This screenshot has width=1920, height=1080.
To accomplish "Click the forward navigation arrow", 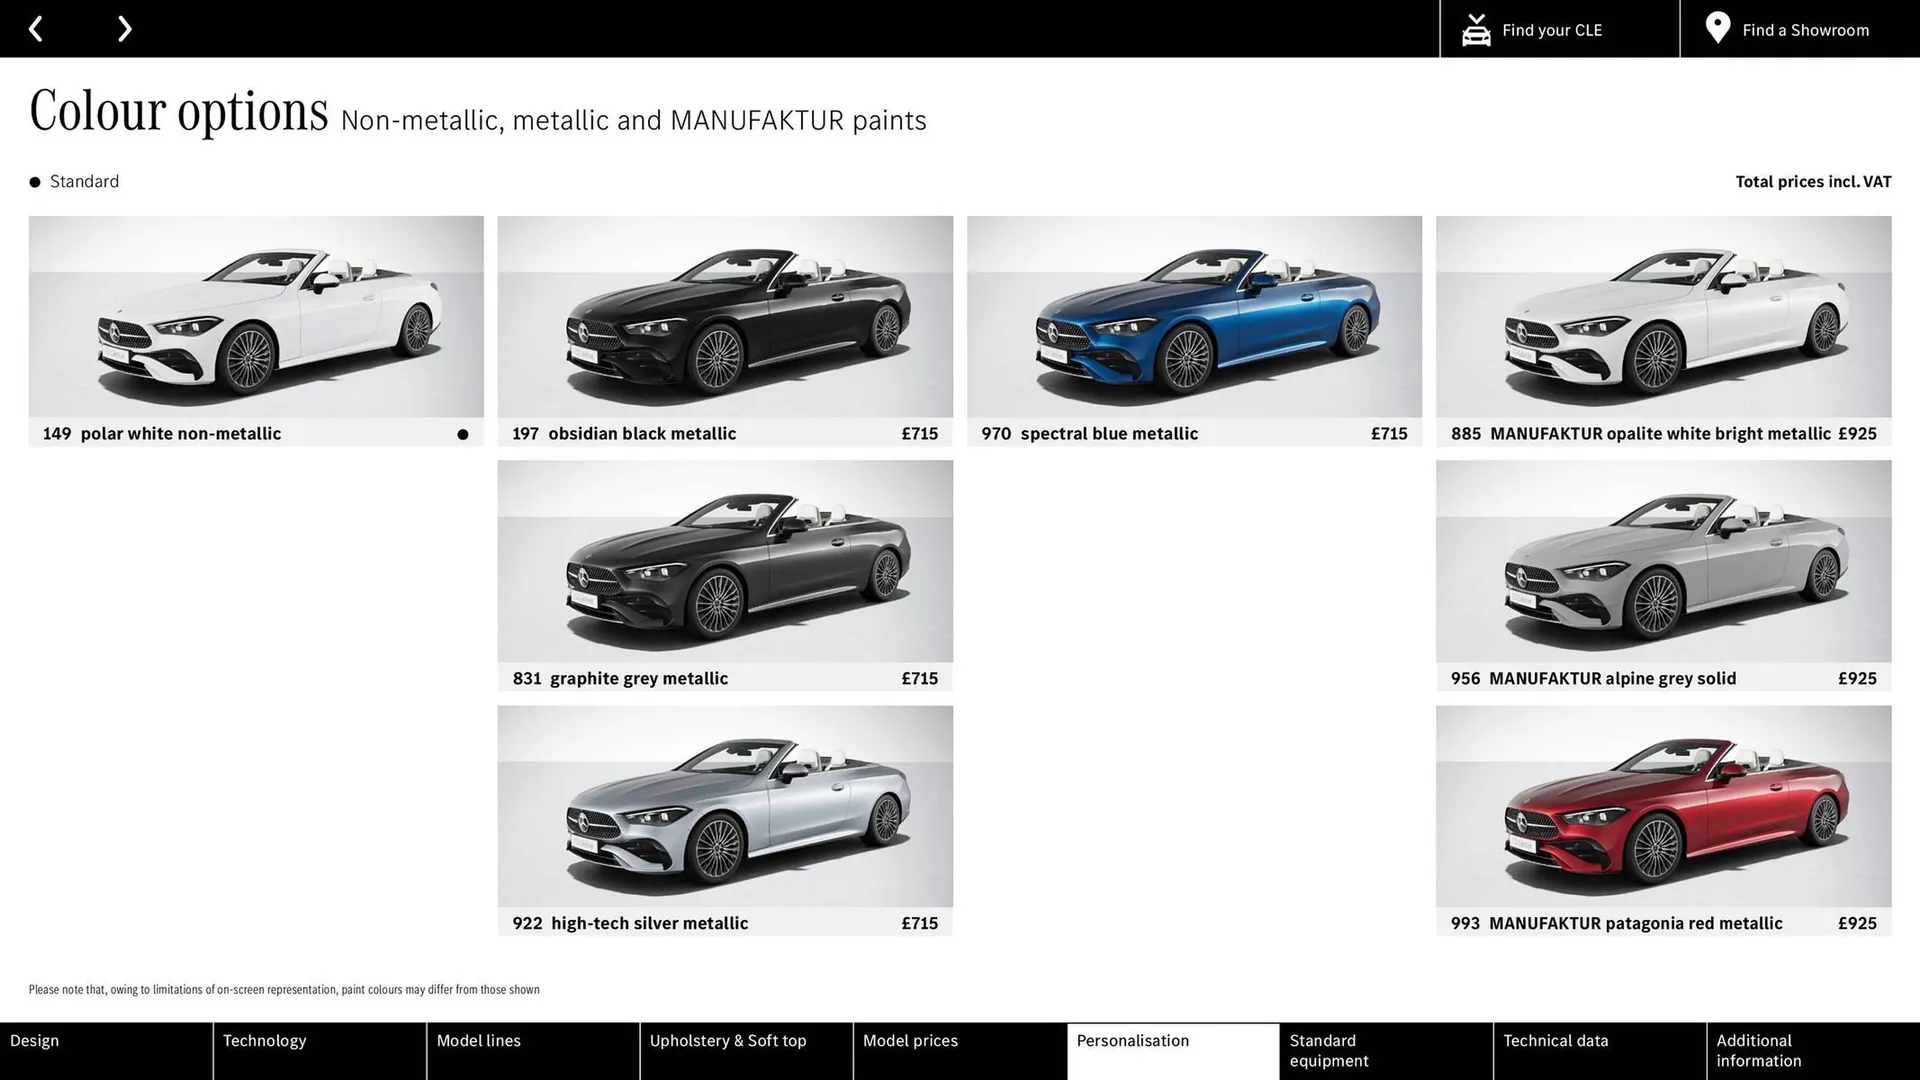I will pyautogui.click(x=124, y=28).
